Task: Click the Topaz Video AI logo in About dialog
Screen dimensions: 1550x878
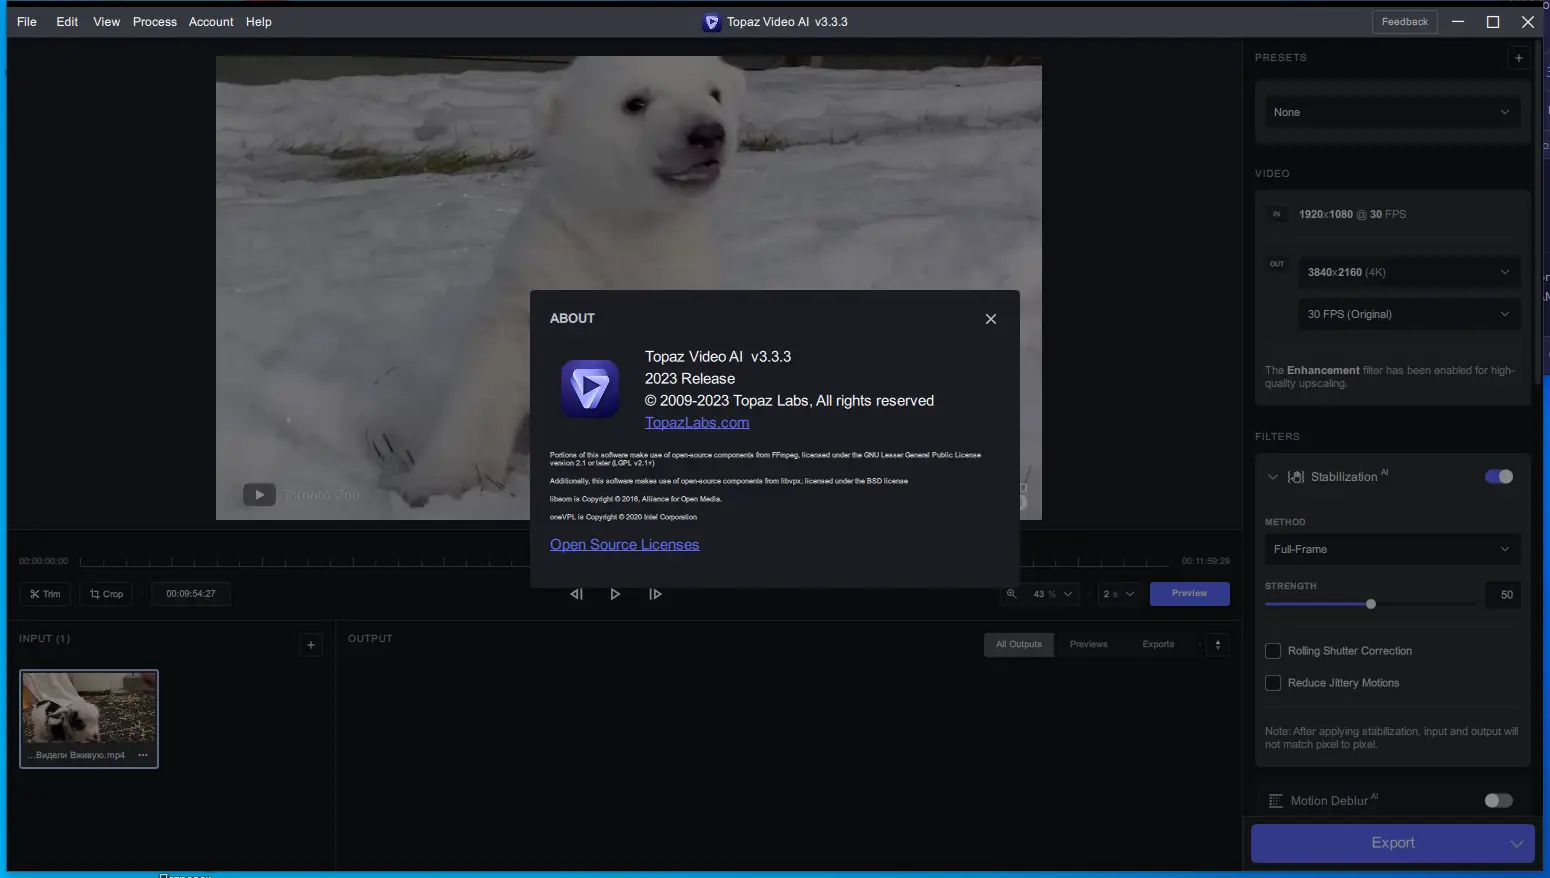Action: [x=590, y=389]
